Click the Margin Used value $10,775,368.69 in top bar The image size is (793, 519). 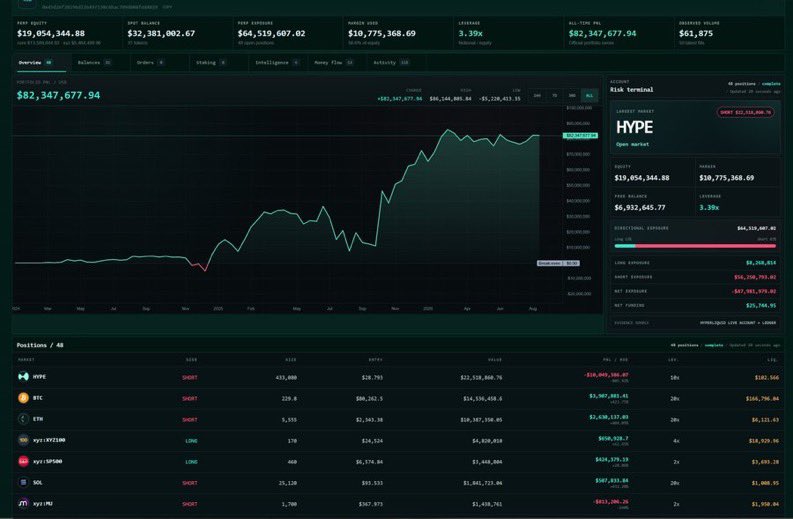pyautogui.click(x=382, y=33)
